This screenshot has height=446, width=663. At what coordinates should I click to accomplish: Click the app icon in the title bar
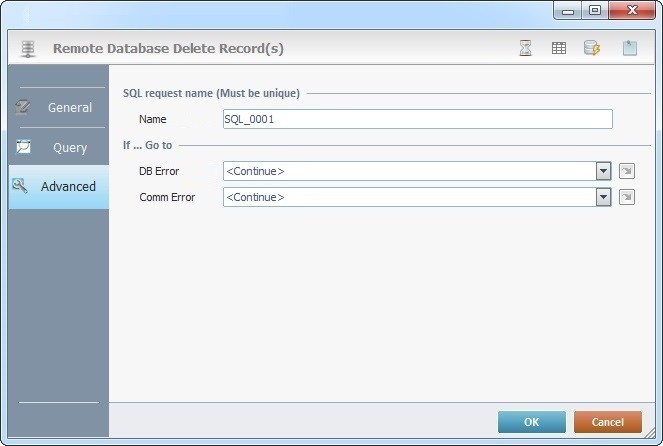14,11
